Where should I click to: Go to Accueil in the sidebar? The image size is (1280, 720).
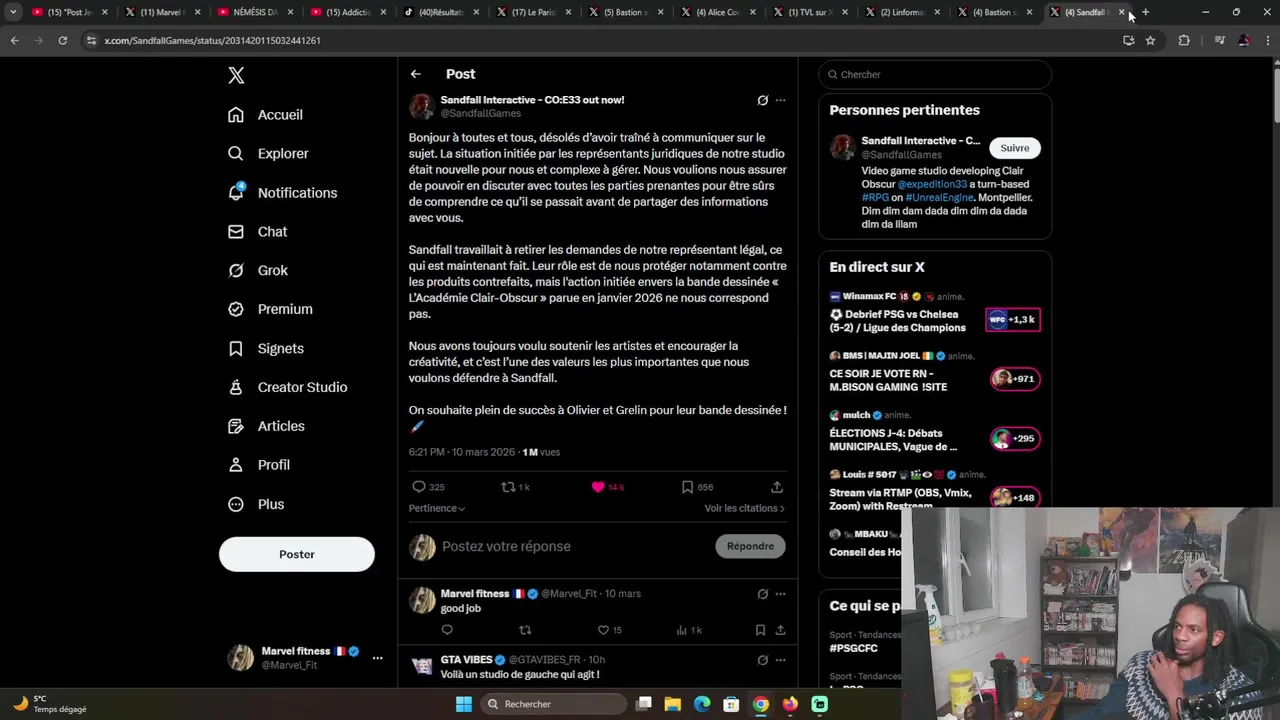pyautogui.click(x=265, y=115)
